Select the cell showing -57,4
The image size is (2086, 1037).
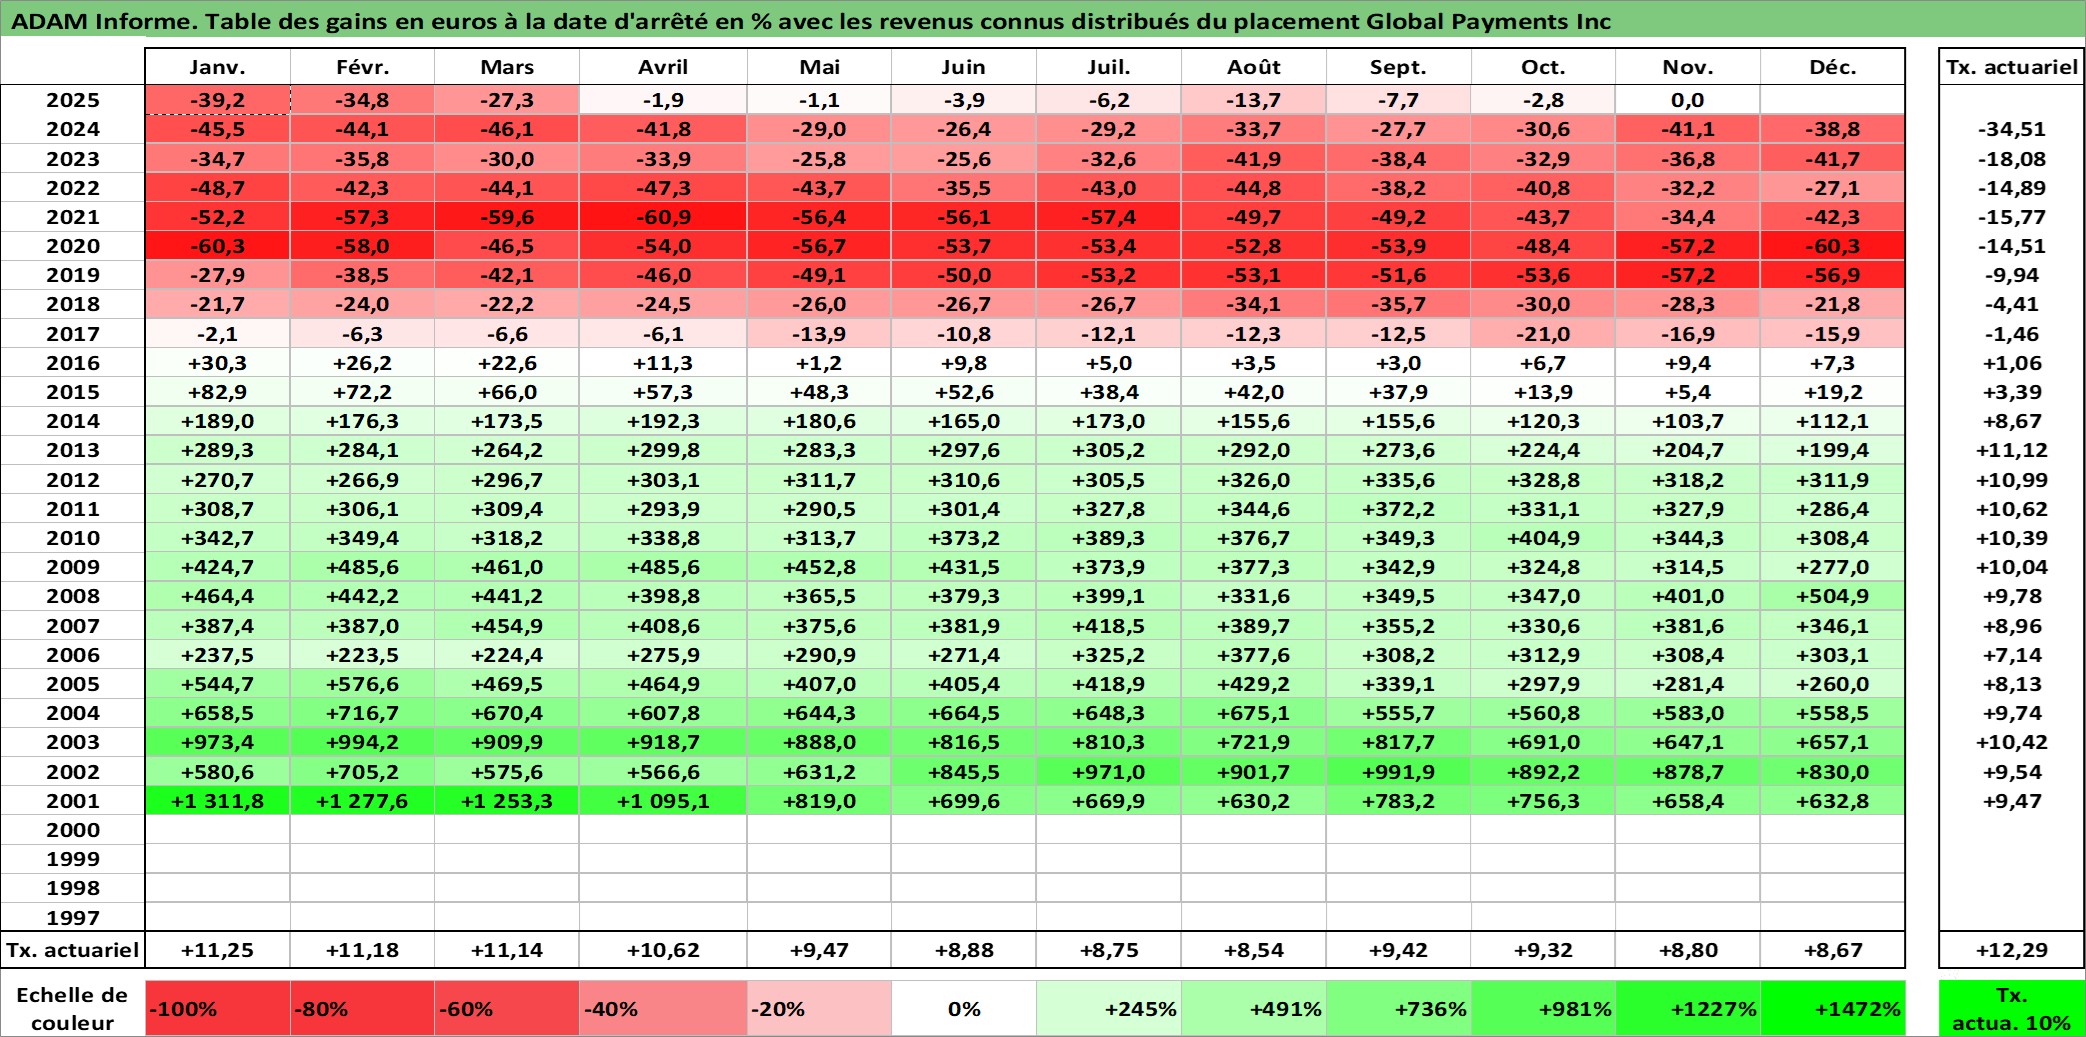click(x=1108, y=217)
